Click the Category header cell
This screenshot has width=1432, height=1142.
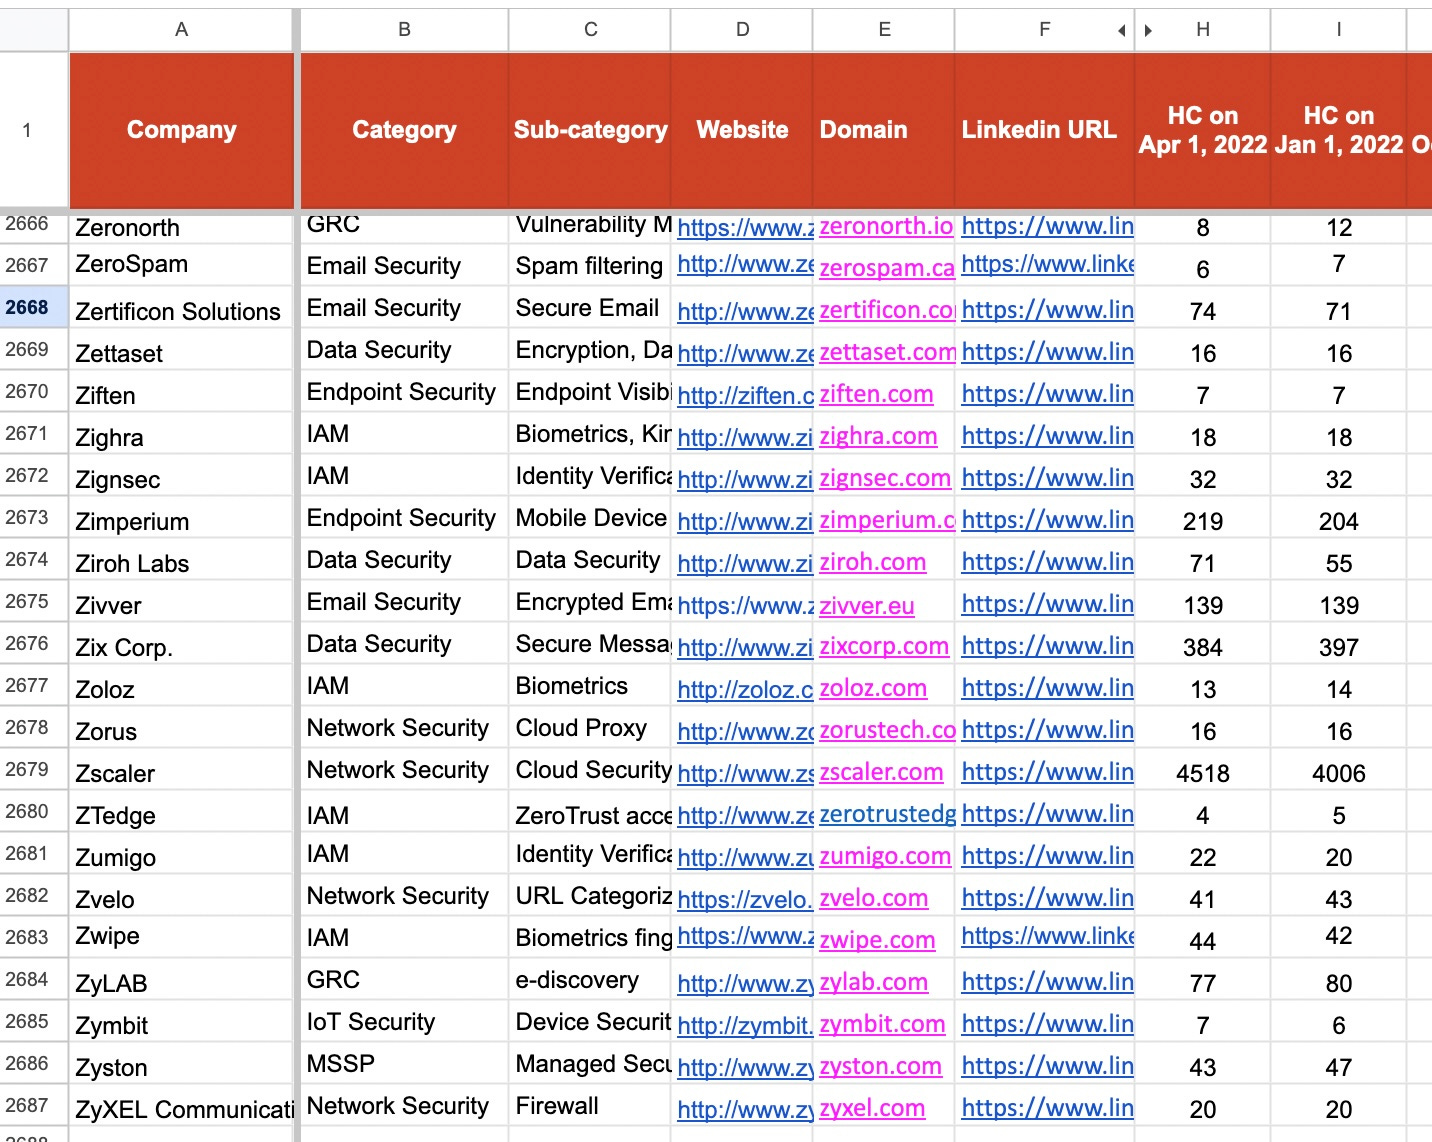tap(404, 130)
